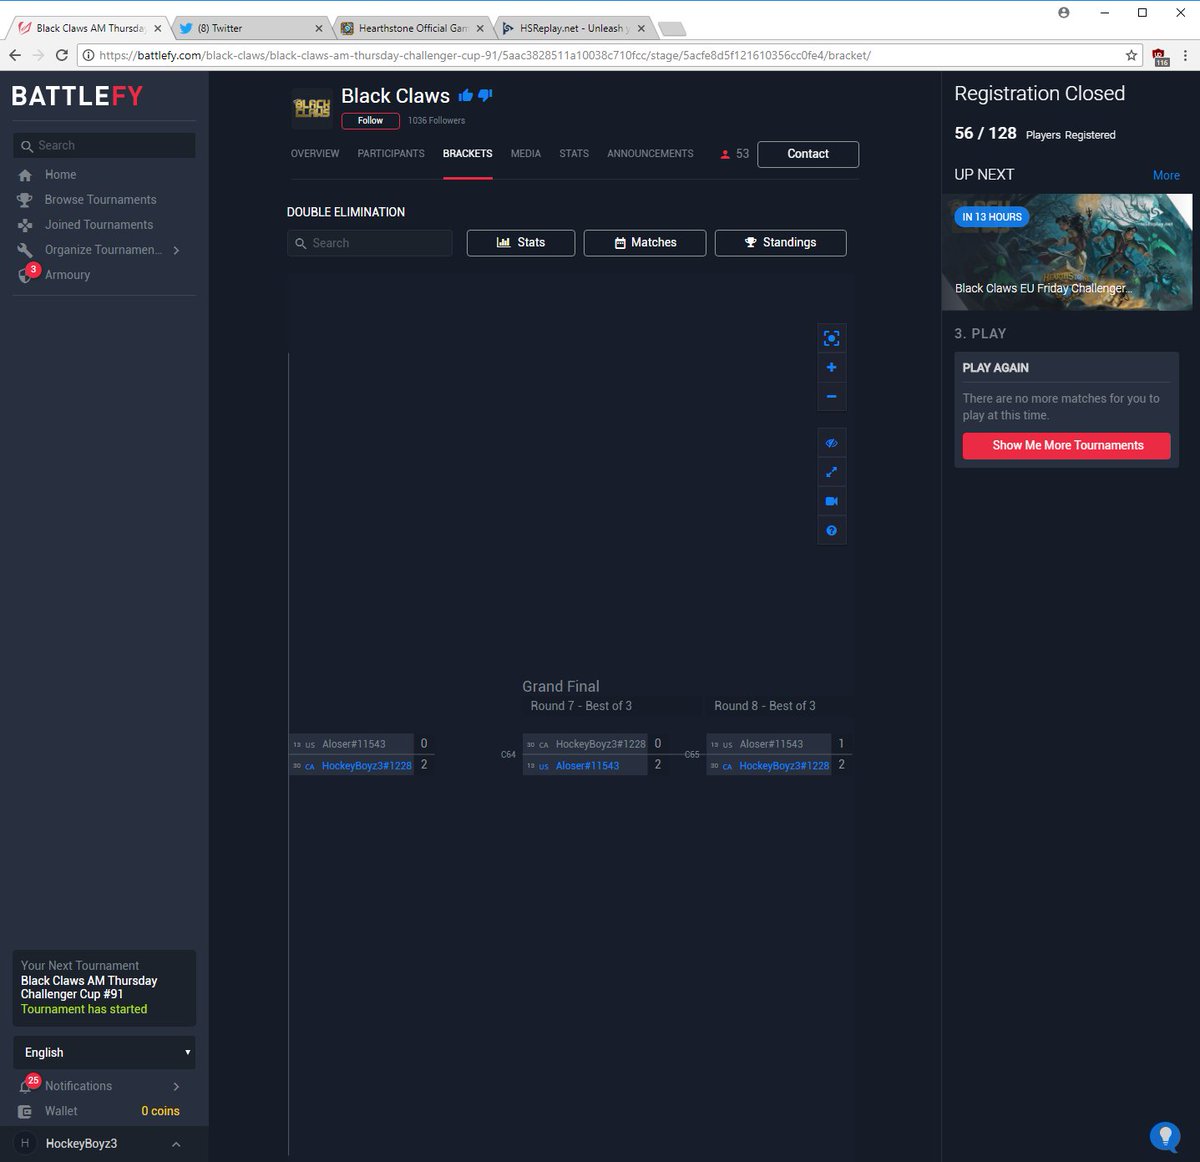The image size is (1200, 1162).
Task: Bookmark page with the star icon
Action: (x=1131, y=55)
